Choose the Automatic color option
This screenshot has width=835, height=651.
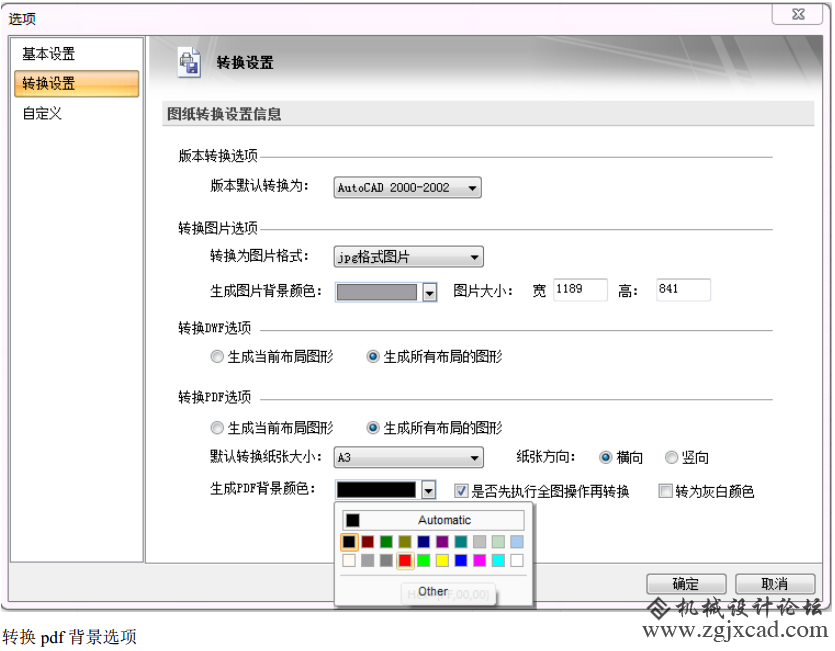[433, 520]
